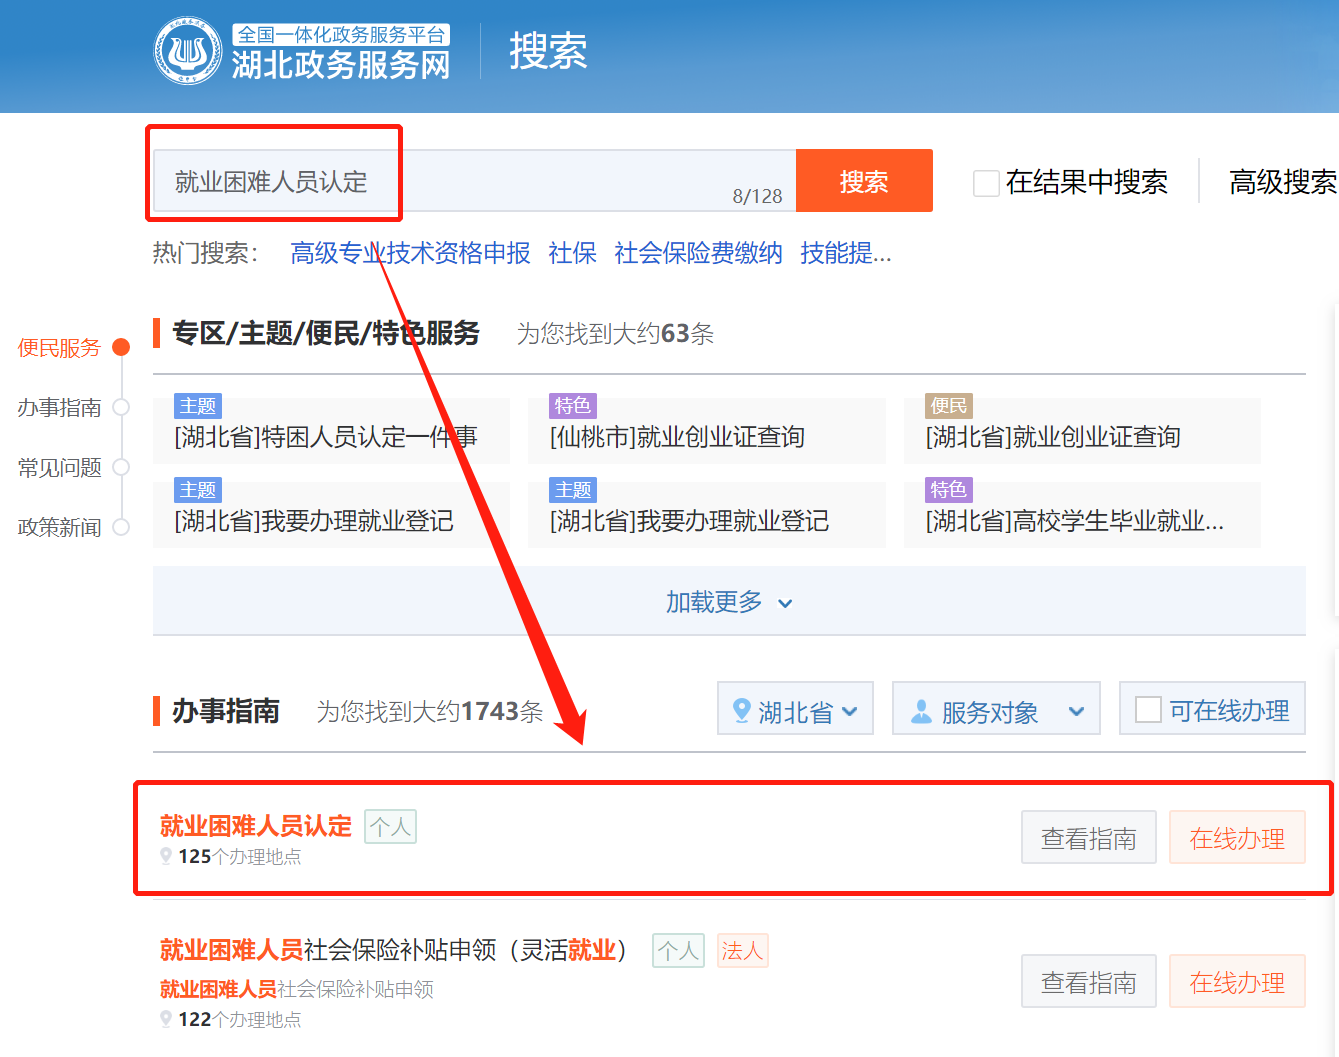Click the location pin icon beside 湖北省
Image resolution: width=1339 pixels, height=1057 pixels.
741,711
